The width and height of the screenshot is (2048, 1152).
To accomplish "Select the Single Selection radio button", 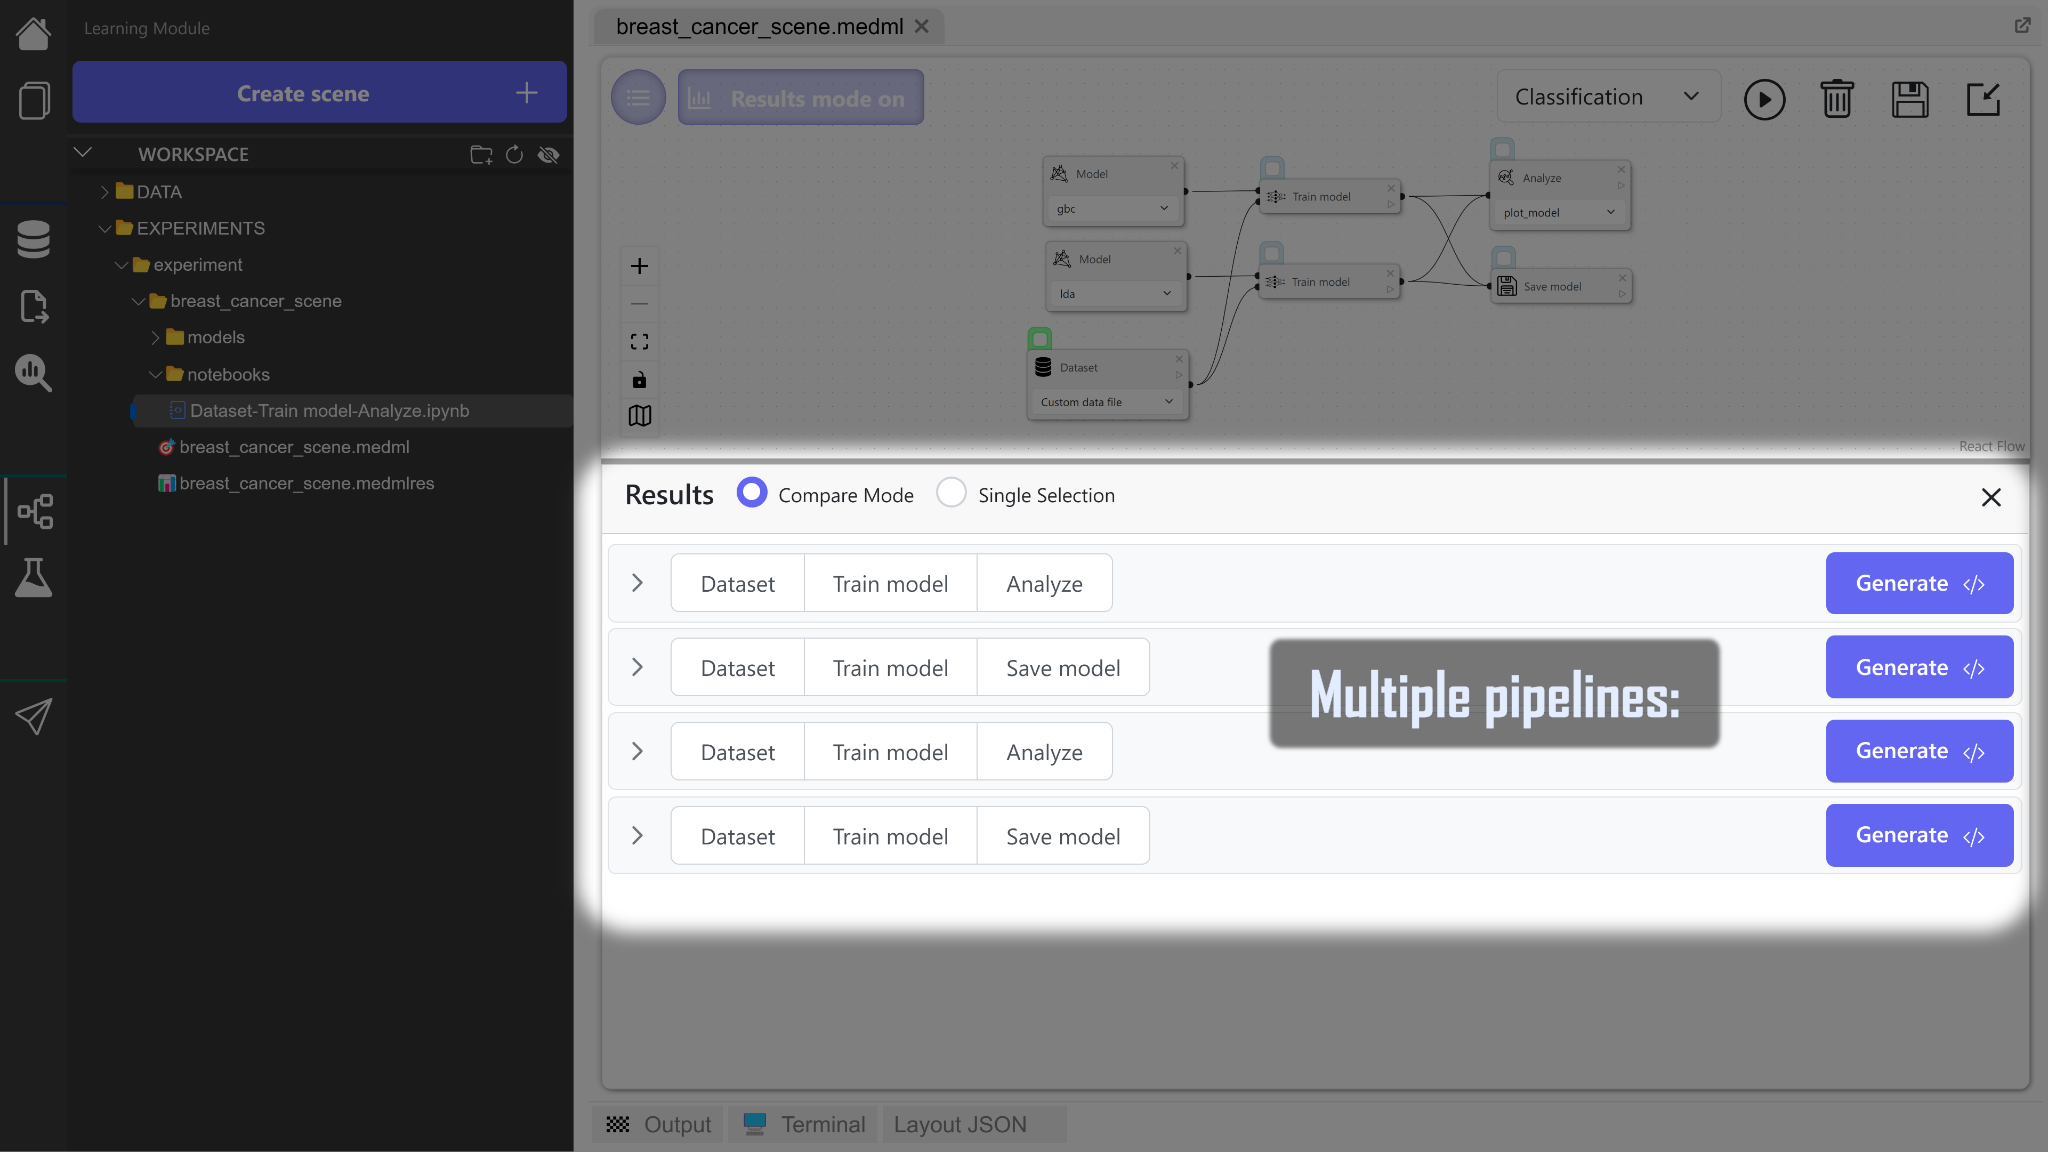I will (951, 493).
